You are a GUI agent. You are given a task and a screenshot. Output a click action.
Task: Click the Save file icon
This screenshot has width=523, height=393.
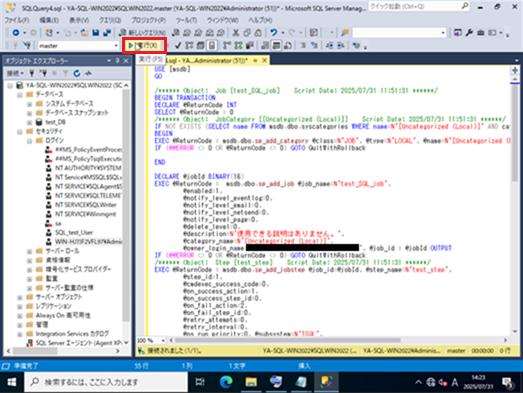tap(95, 33)
